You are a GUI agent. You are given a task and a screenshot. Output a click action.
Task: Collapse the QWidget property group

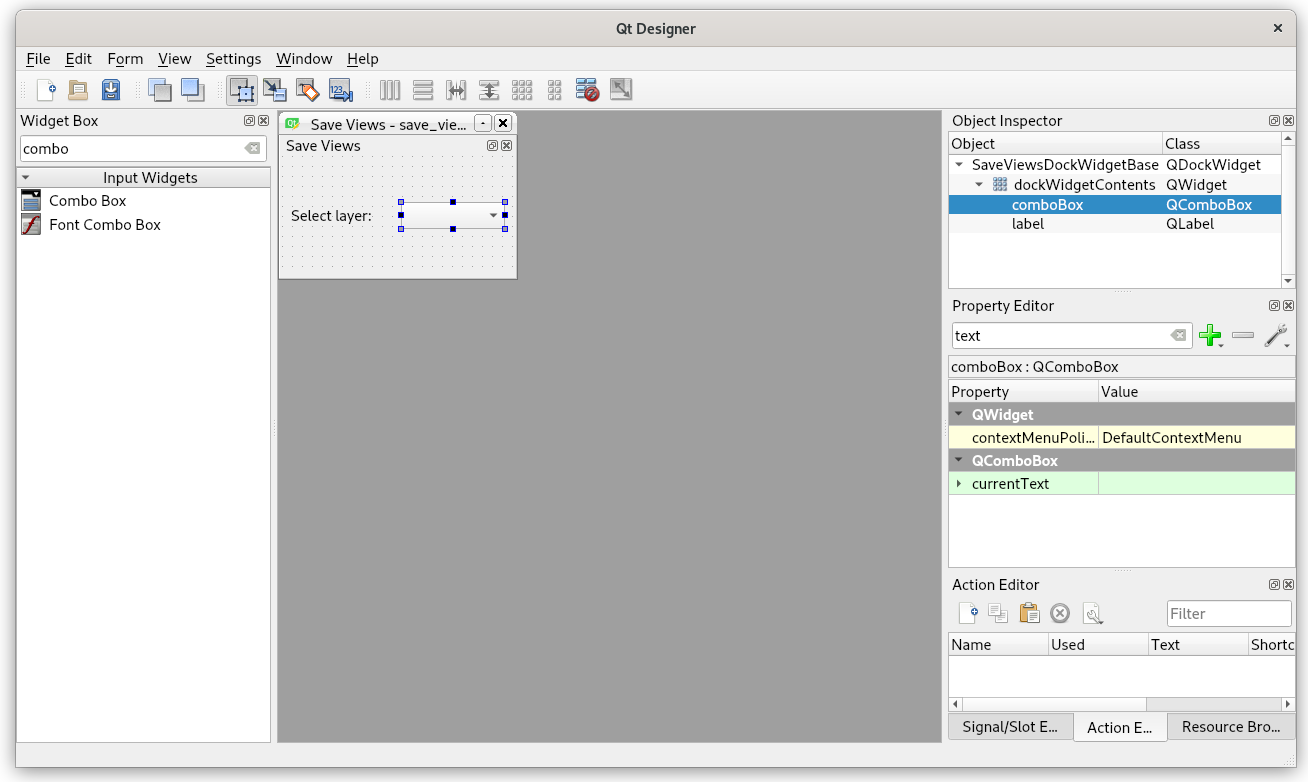(x=959, y=414)
